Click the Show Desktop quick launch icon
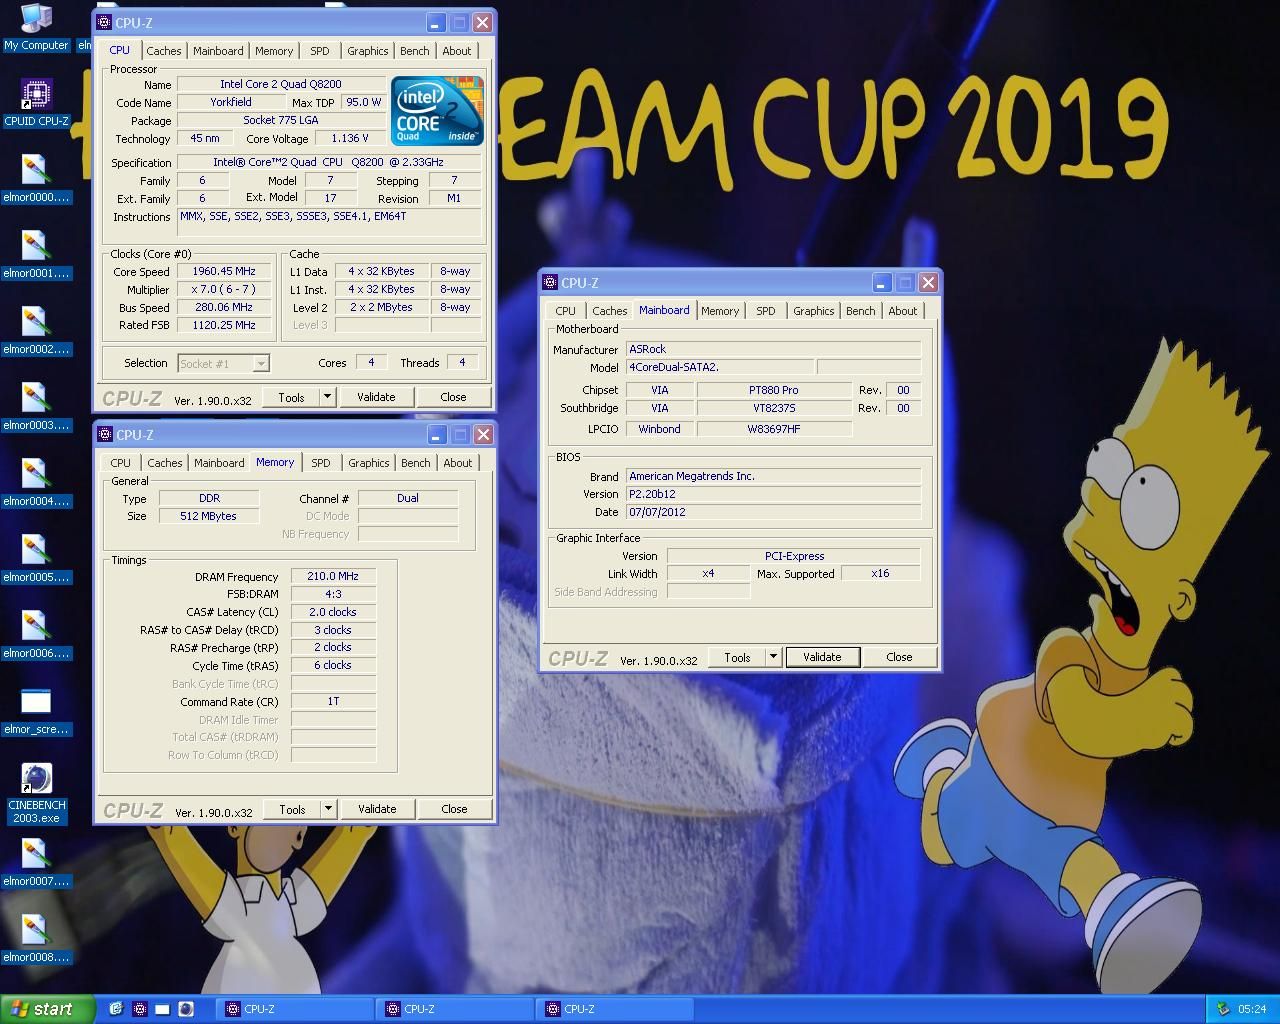The width and height of the screenshot is (1280, 1024). (x=162, y=1009)
